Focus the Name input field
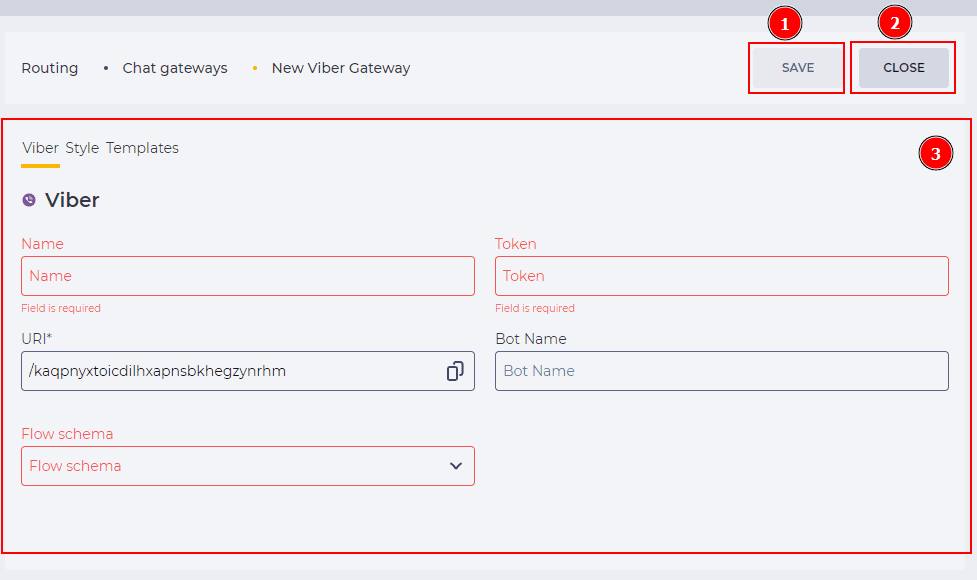Viewport: 977px width, 580px height. point(248,276)
